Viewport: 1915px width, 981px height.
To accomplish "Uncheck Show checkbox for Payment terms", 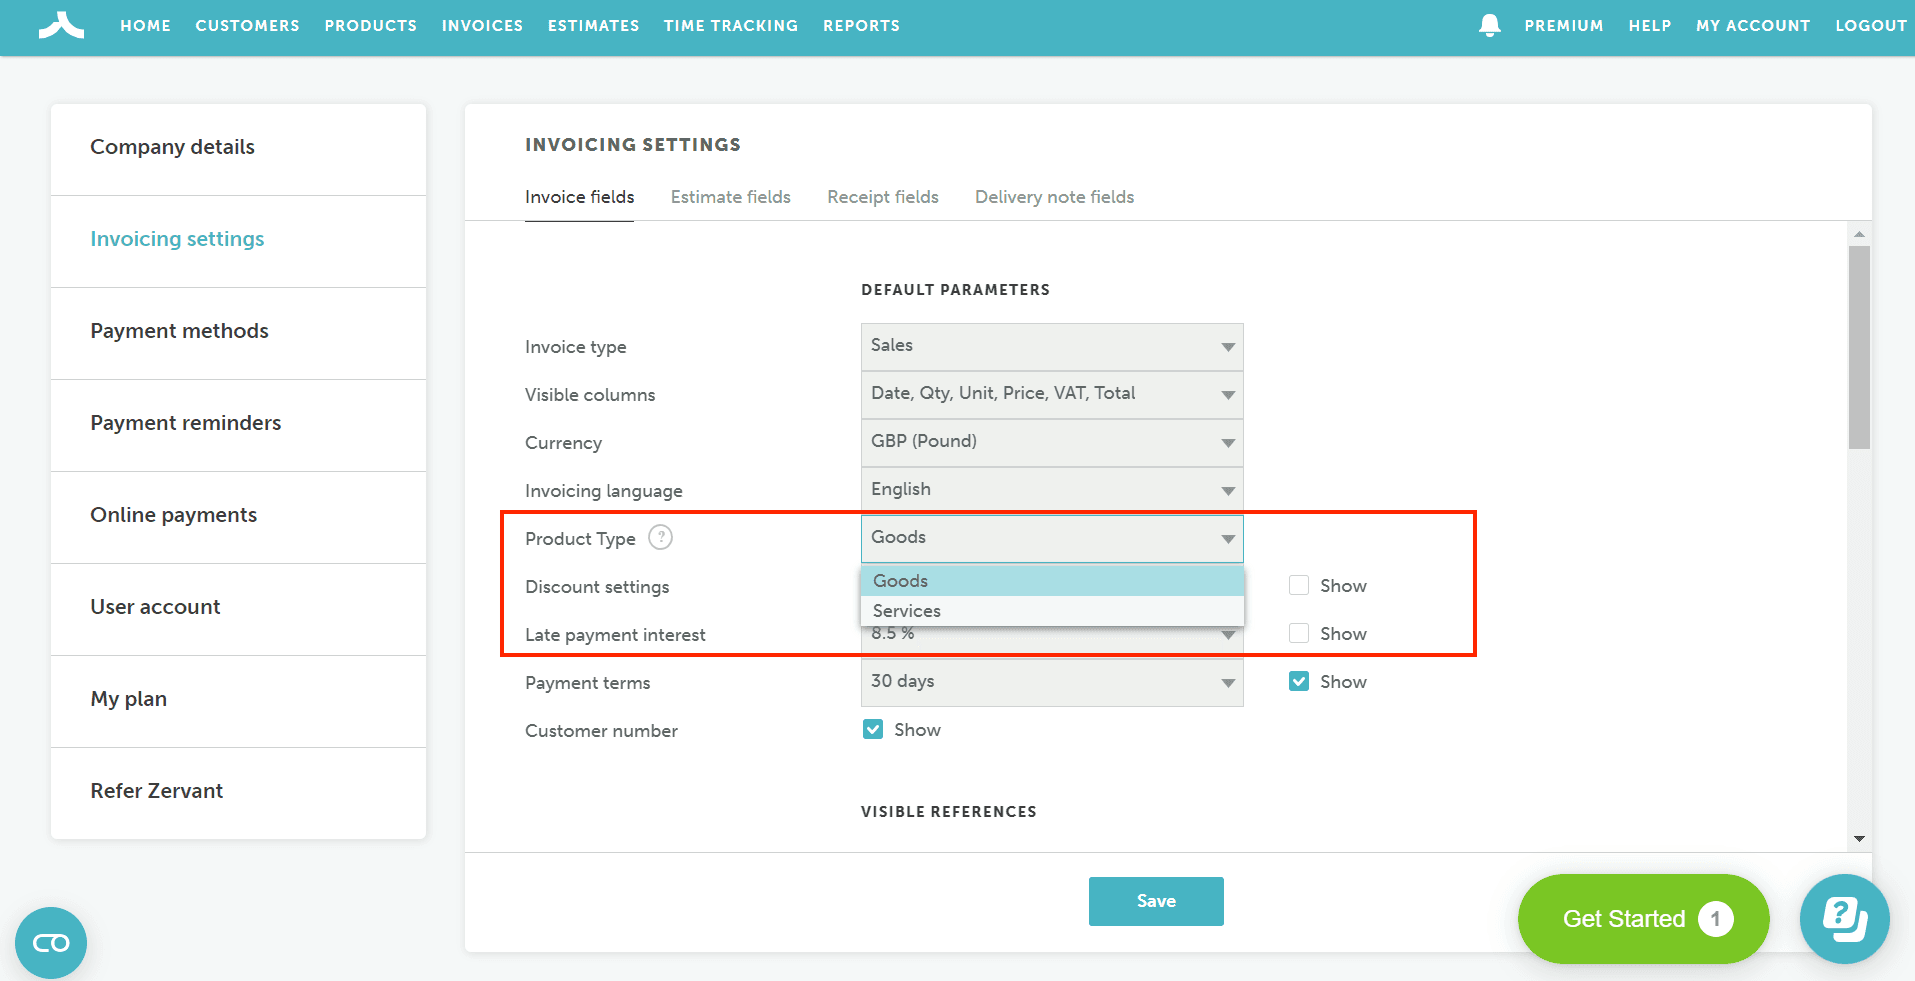I will (1299, 681).
